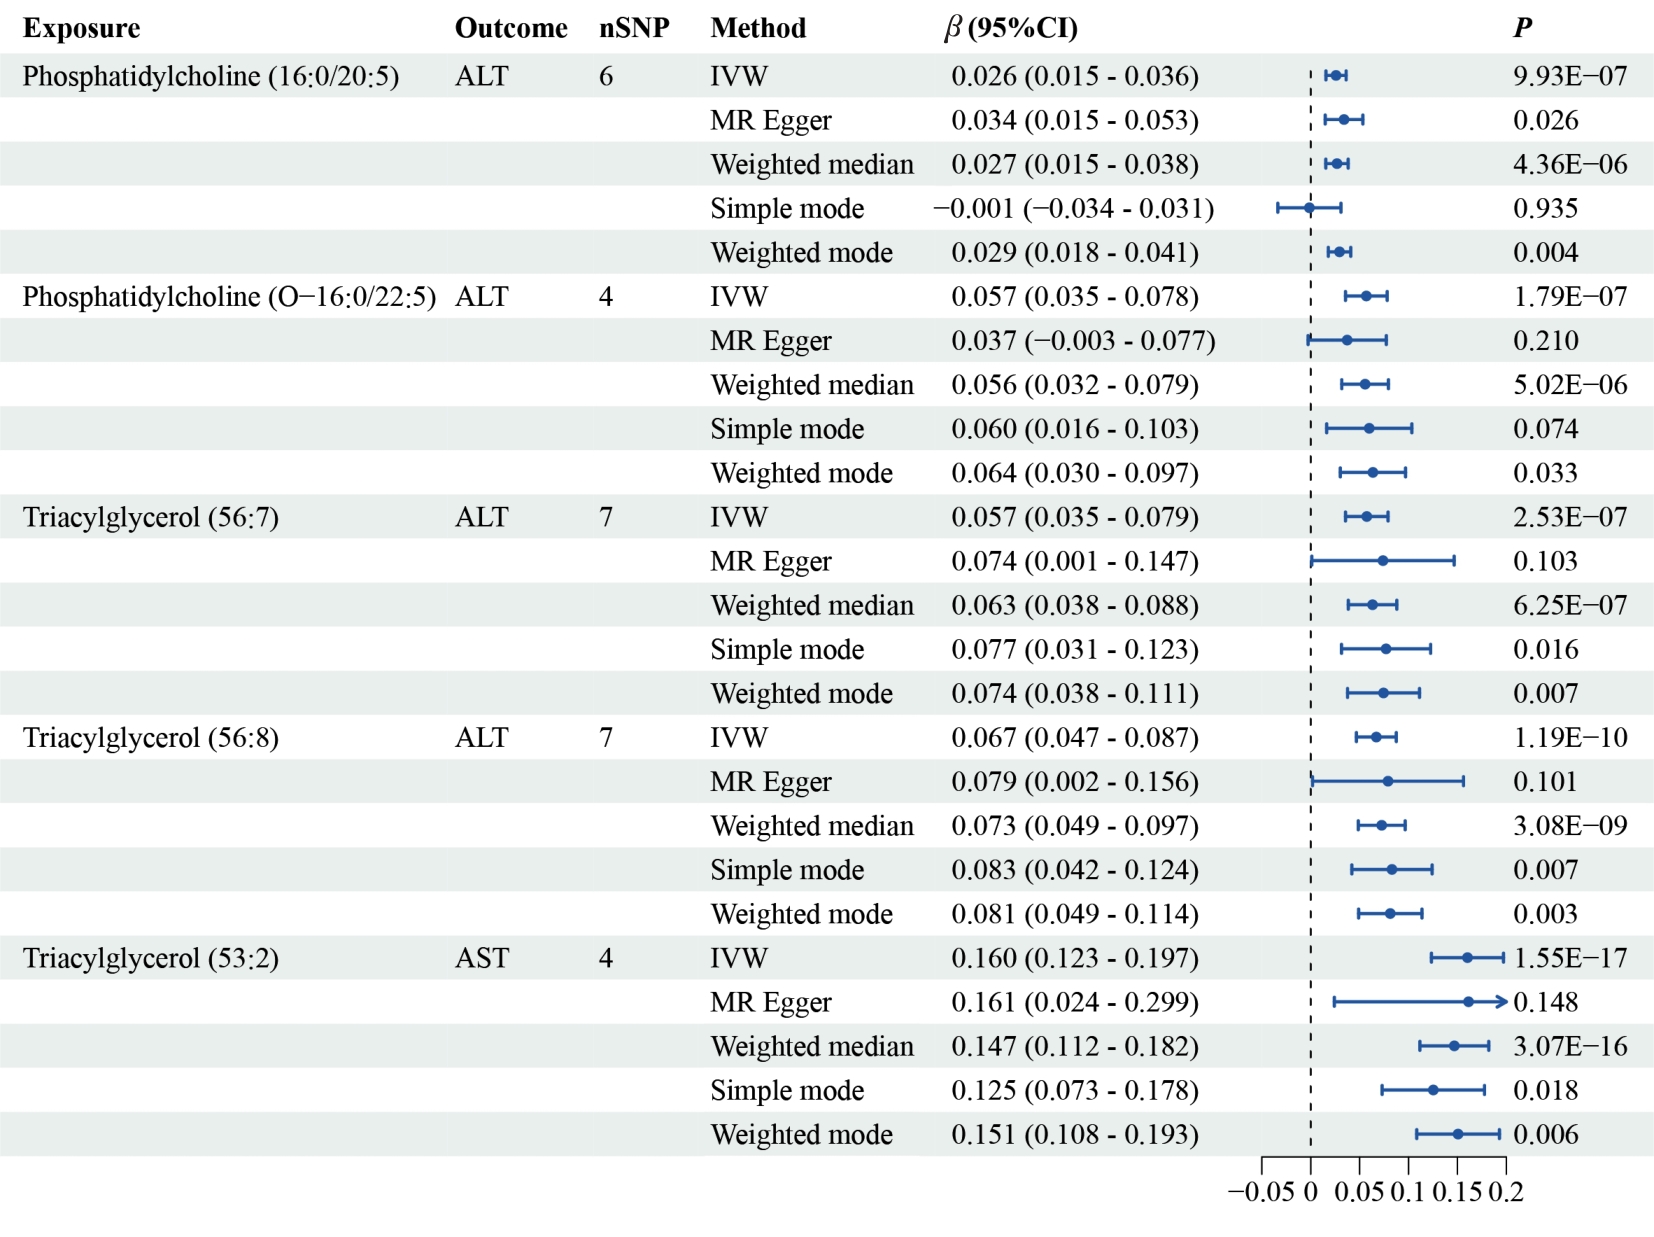1654x1237 pixels.
Task: Click the Triacylglycerol (56:8) exposure label
Action: pyautogui.click(x=151, y=738)
